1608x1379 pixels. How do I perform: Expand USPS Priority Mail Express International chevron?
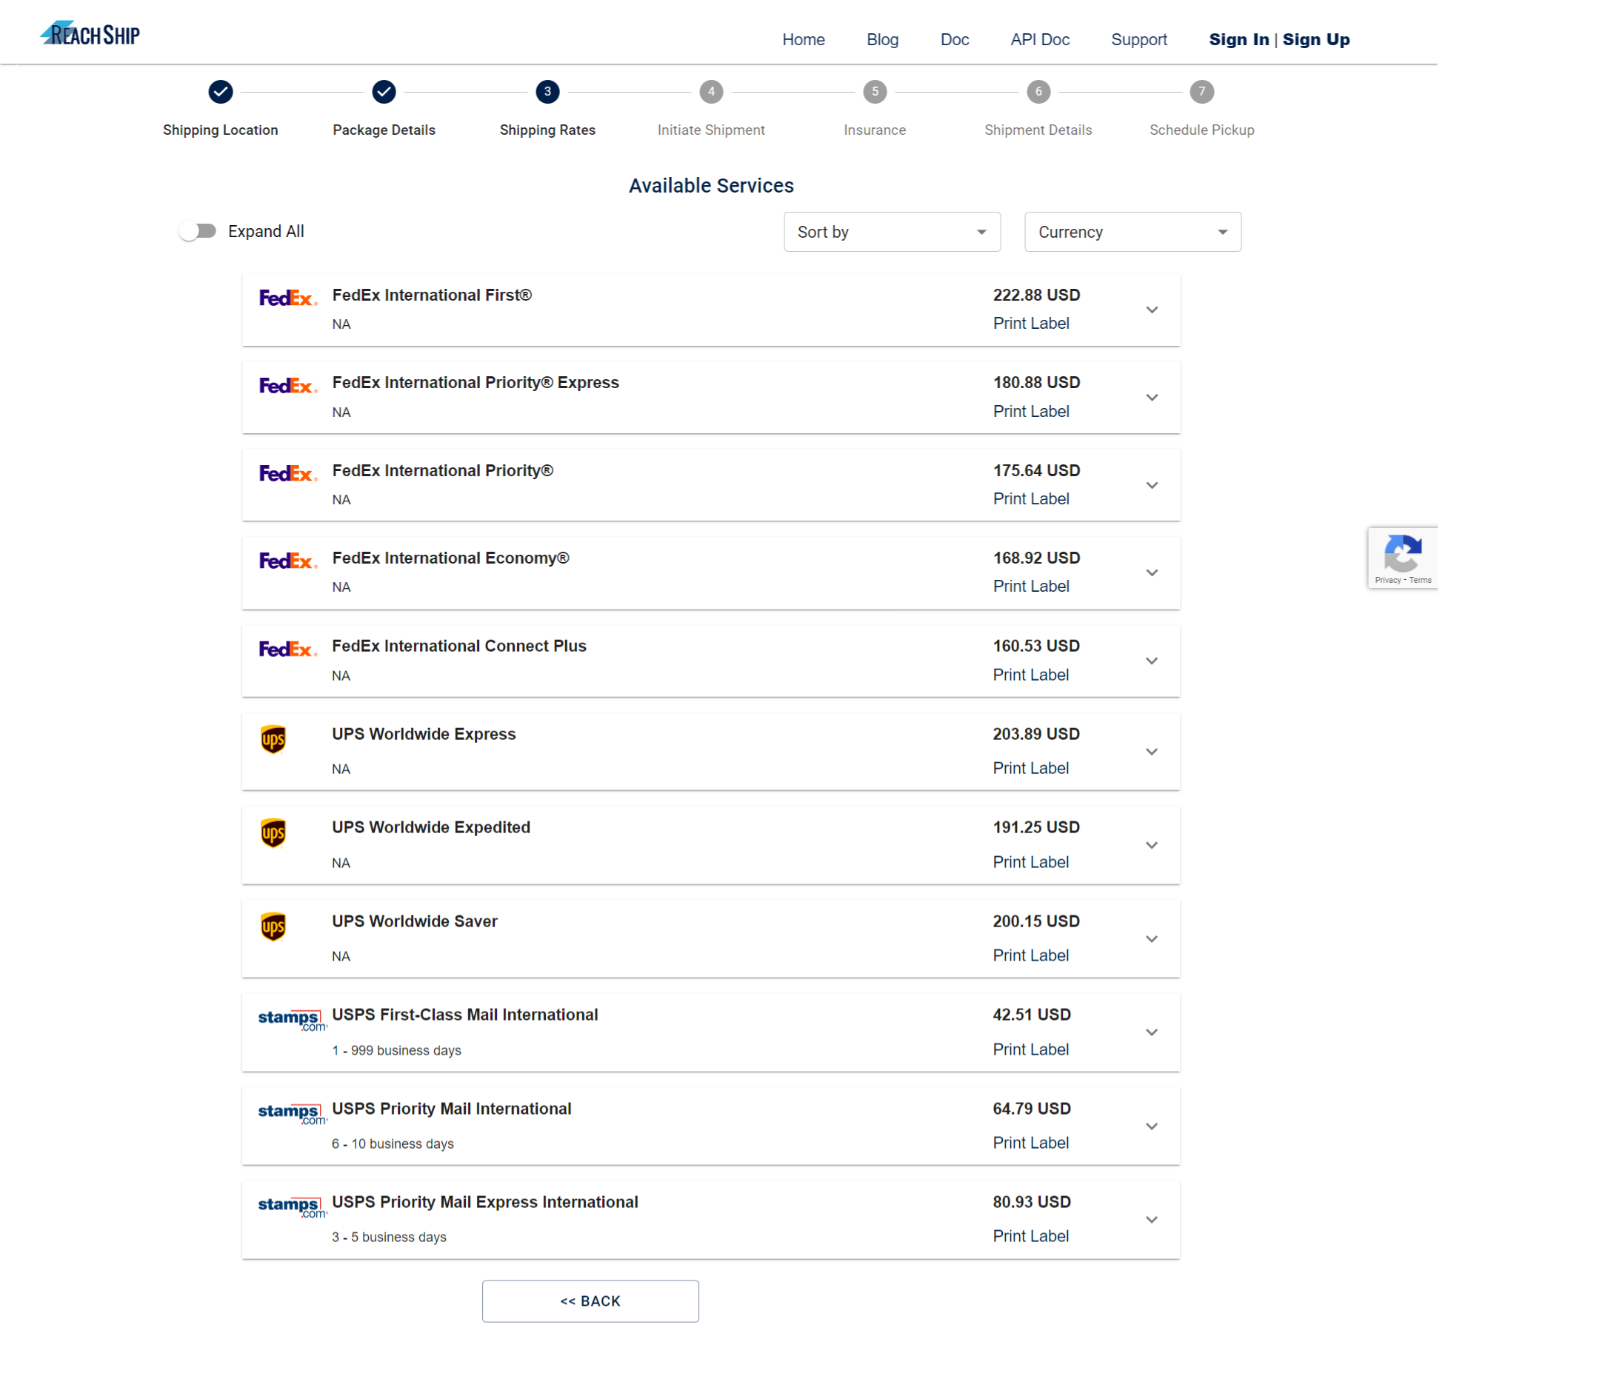coord(1152,1220)
